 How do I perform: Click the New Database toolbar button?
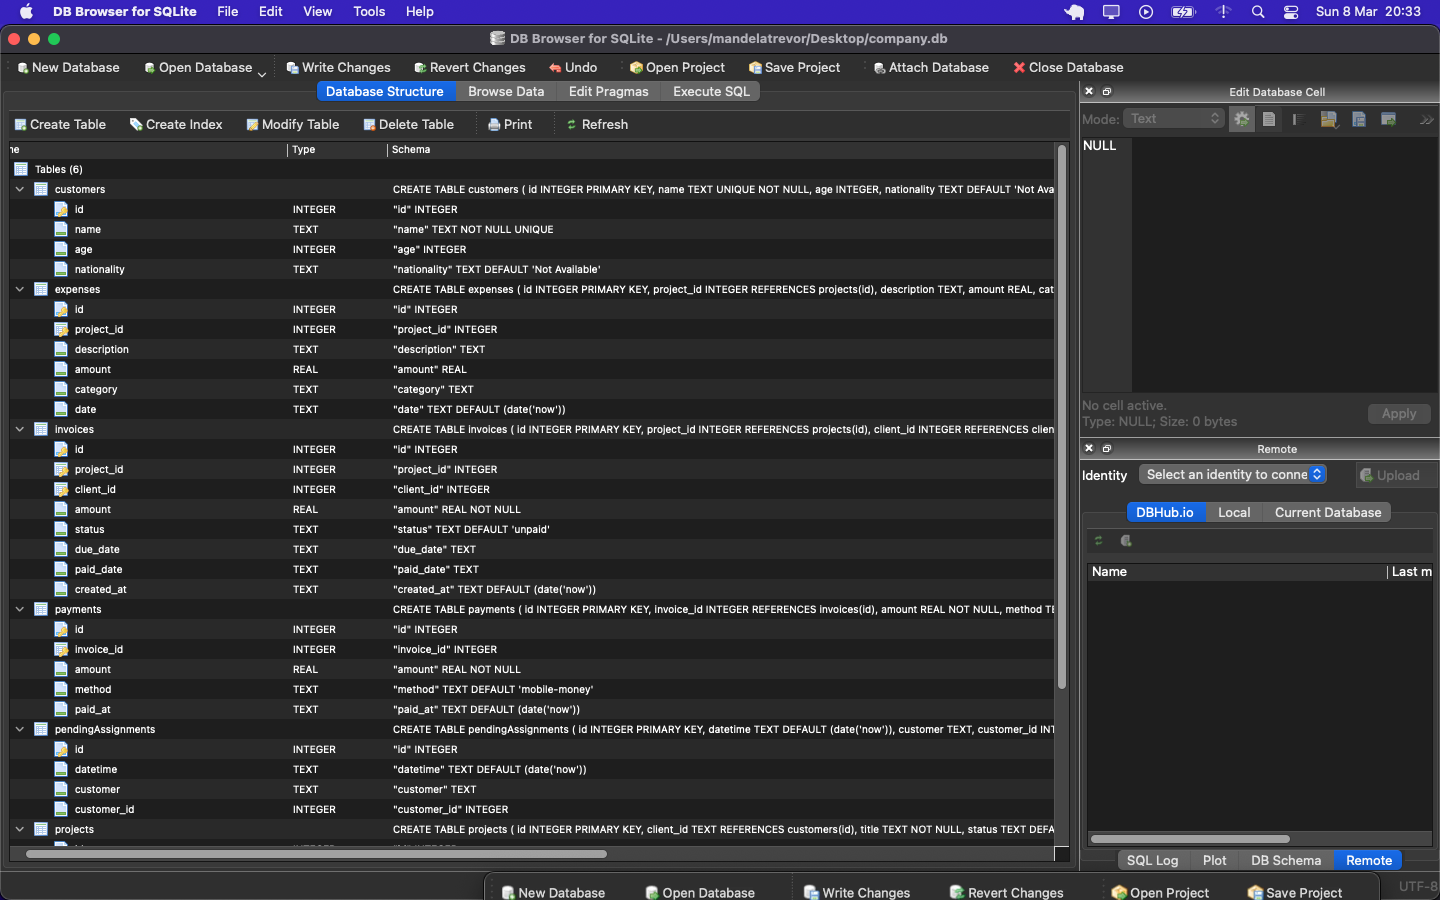[x=68, y=67]
